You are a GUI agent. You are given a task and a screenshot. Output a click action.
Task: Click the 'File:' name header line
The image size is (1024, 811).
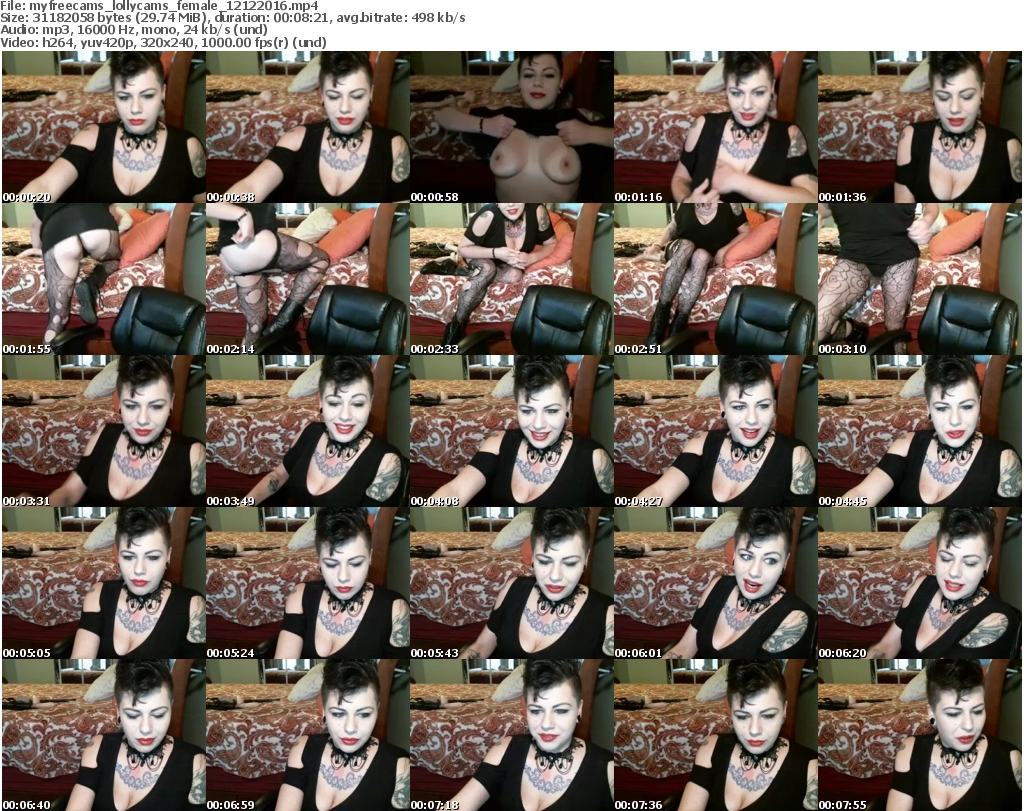pyautogui.click(x=159, y=6)
